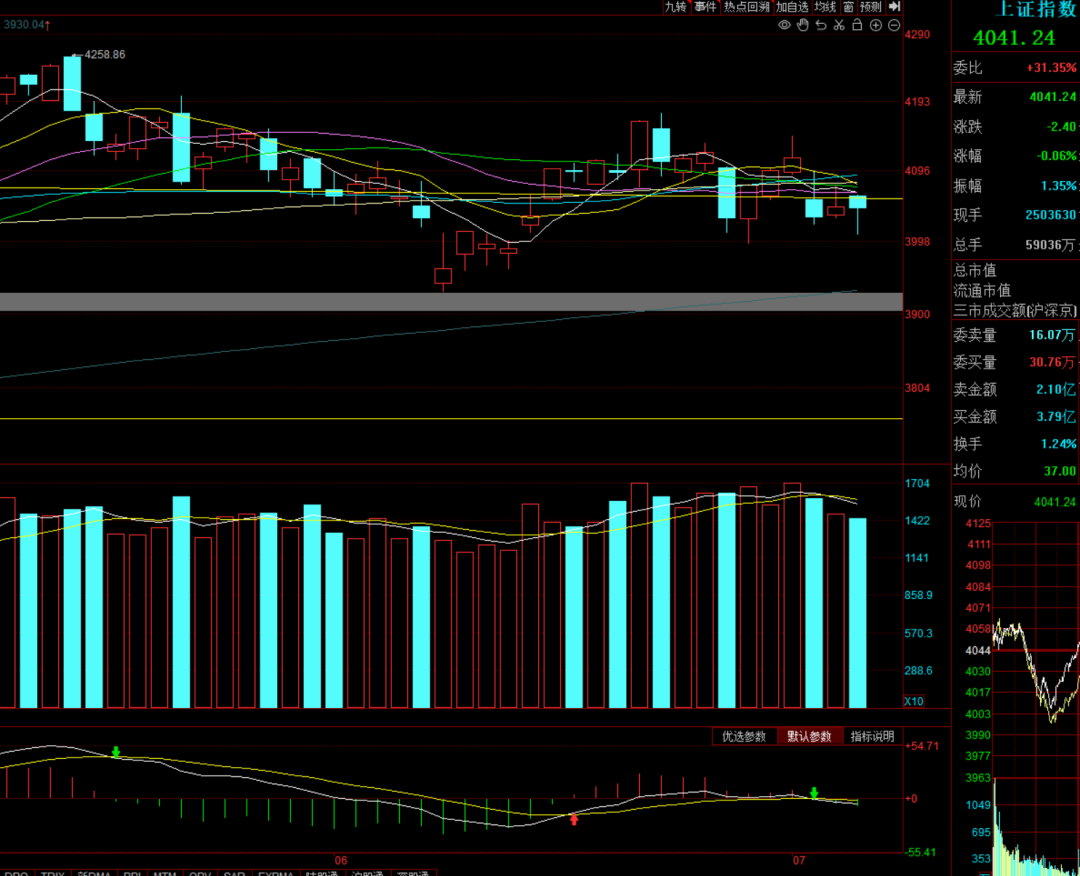This screenshot has width=1080, height=876.
Task: Toggle 均线 moving averages display
Action: click(x=825, y=6)
